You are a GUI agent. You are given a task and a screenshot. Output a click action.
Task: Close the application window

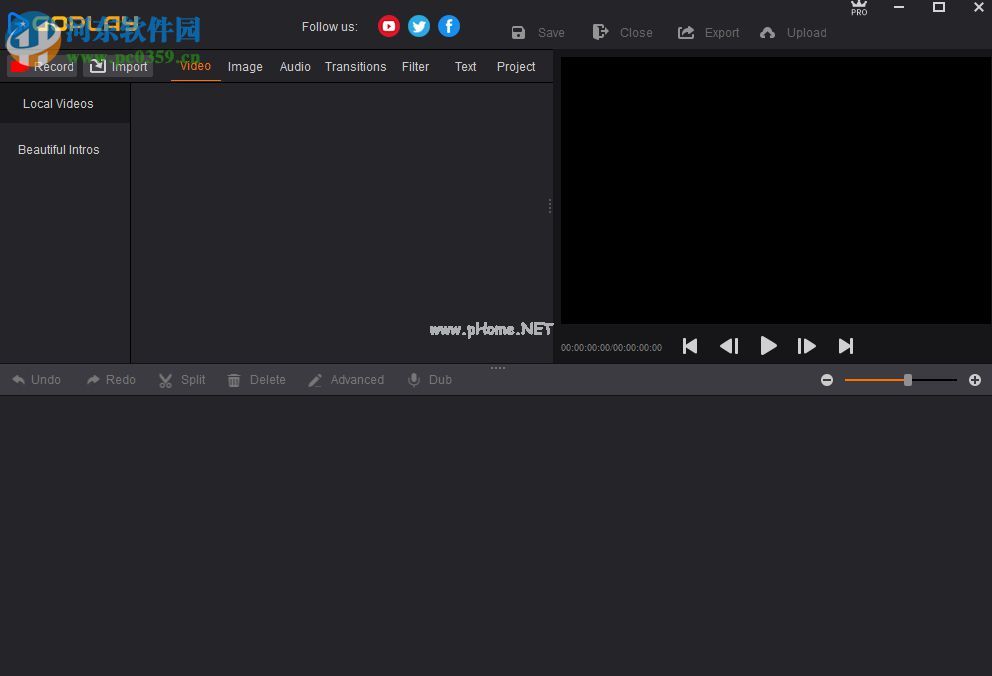pyautogui.click(x=979, y=8)
